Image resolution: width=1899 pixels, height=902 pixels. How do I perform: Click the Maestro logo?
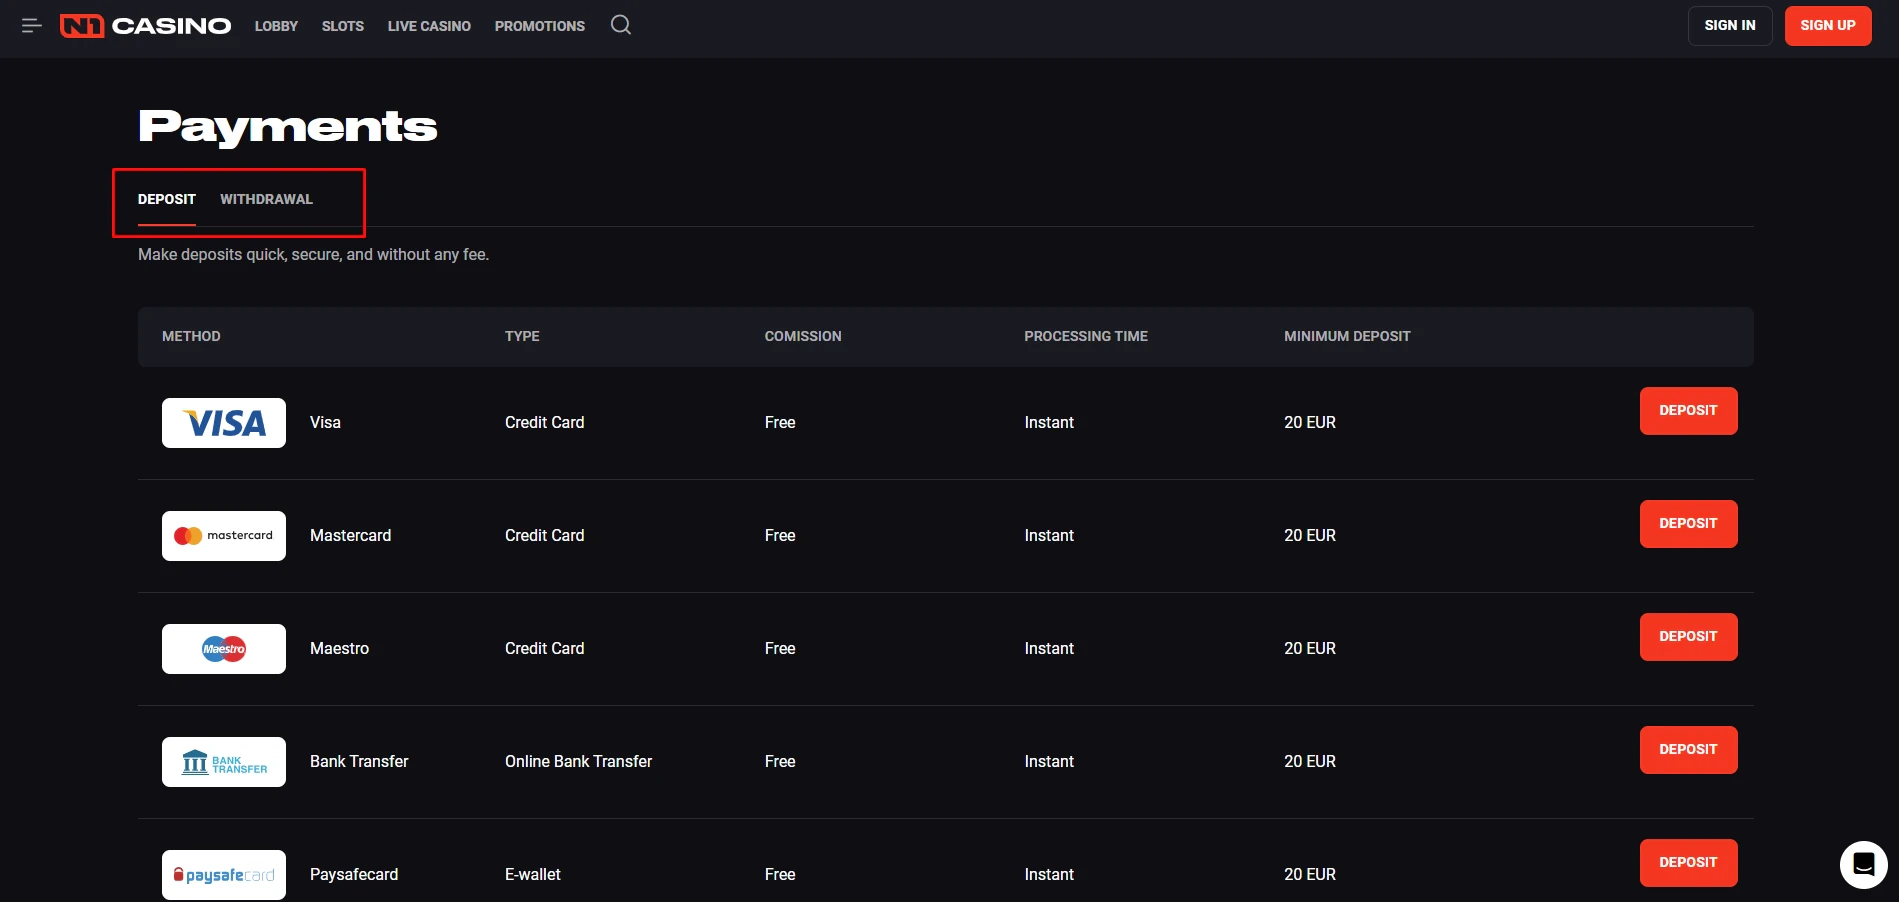pyautogui.click(x=224, y=649)
